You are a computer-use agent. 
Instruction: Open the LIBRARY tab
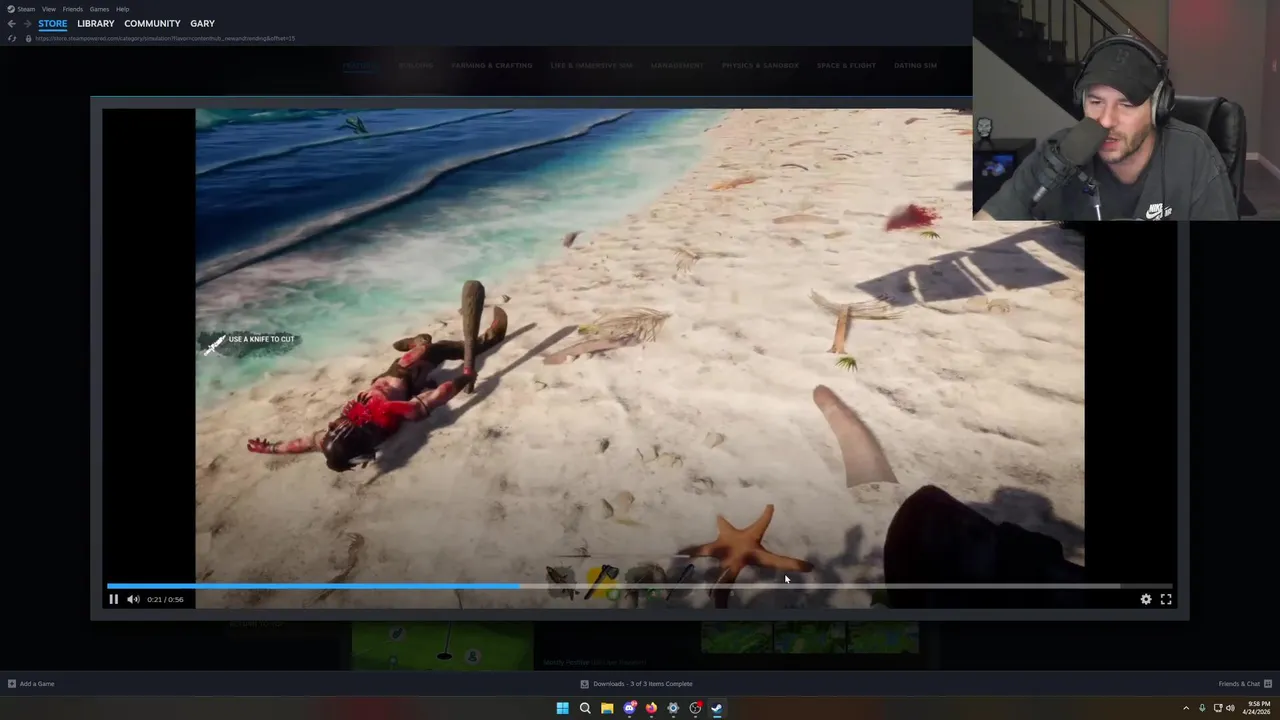[96, 23]
